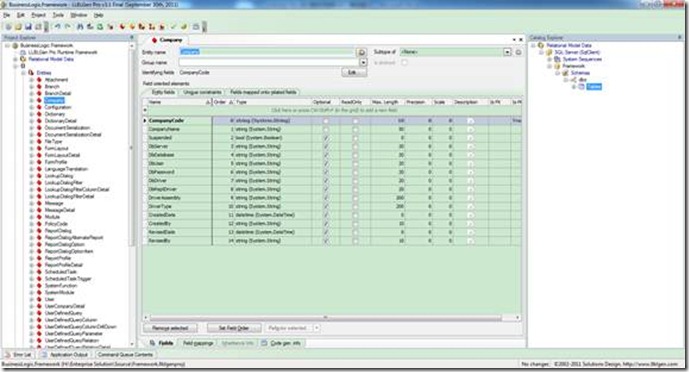Expand the Tables node in Catalog Explorer

coord(573,87)
